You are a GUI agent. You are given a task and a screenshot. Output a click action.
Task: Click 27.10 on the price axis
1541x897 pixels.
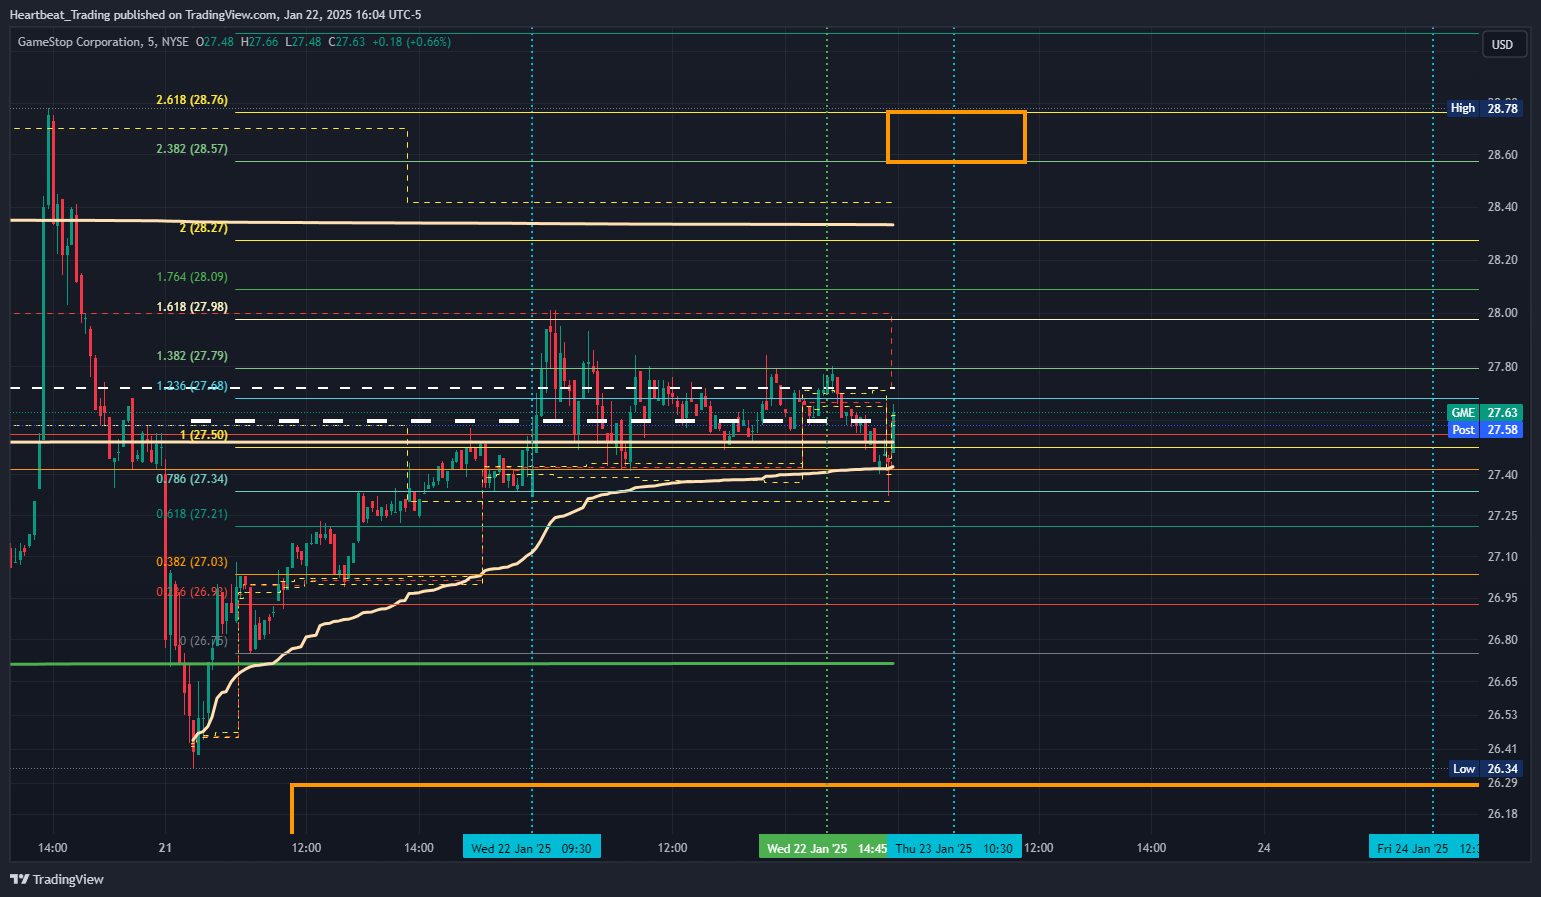tap(1502, 557)
